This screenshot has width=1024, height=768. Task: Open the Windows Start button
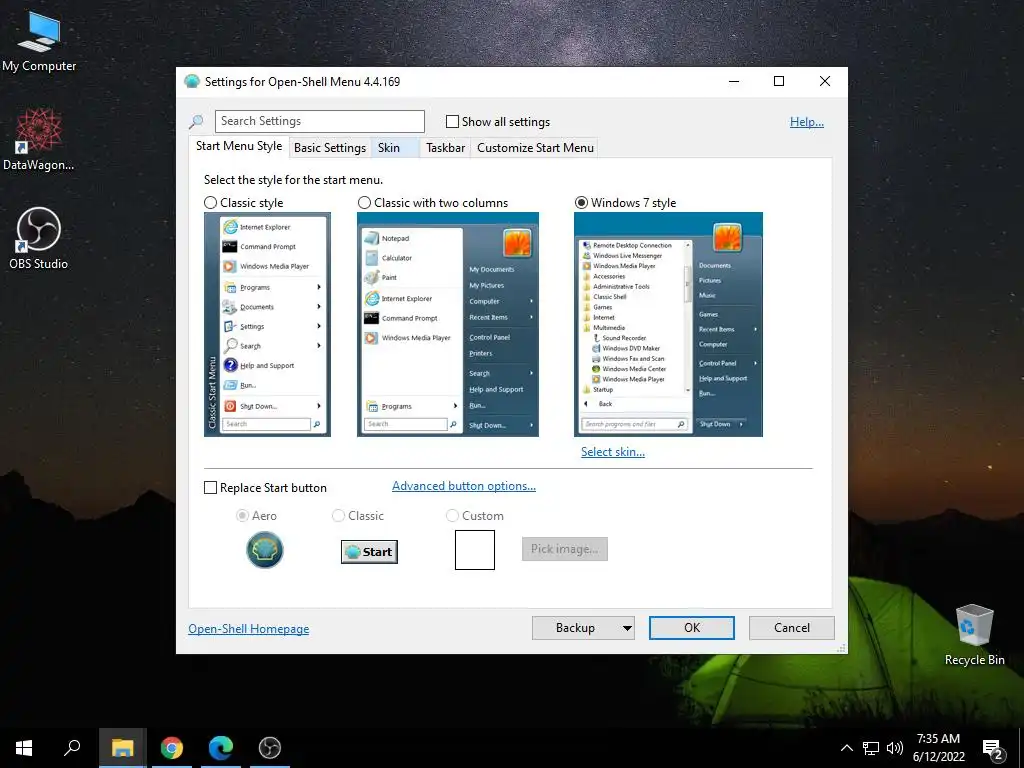(24, 748)
